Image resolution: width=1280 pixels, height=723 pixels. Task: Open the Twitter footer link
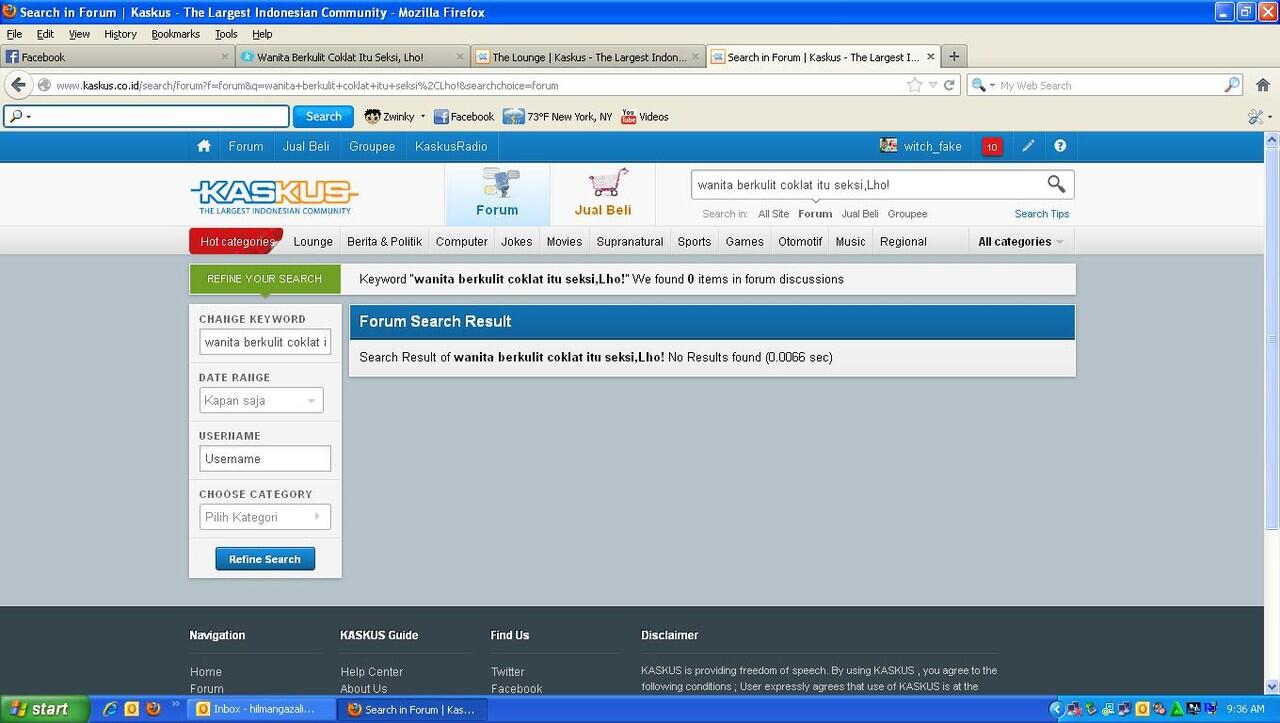(x=508, y=672)
